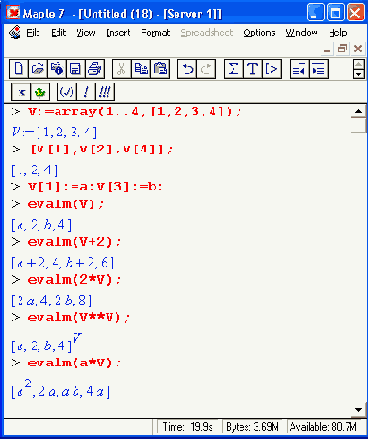
Task: Insert execution group with the [> button
Action: click(272, 69)
